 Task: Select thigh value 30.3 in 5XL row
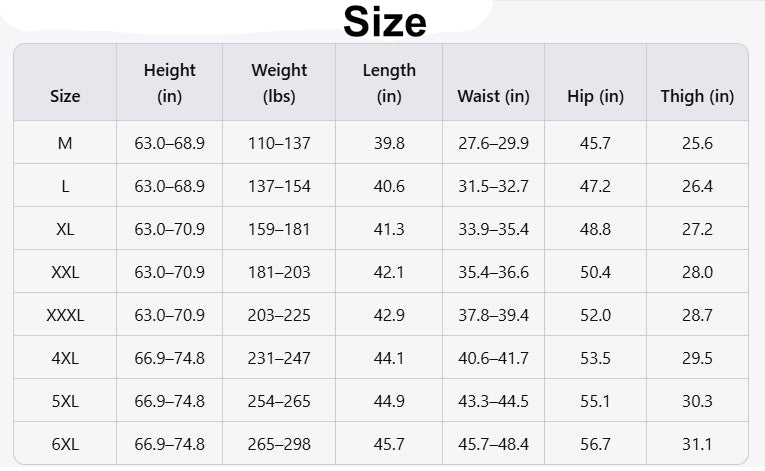pos(697,401)
